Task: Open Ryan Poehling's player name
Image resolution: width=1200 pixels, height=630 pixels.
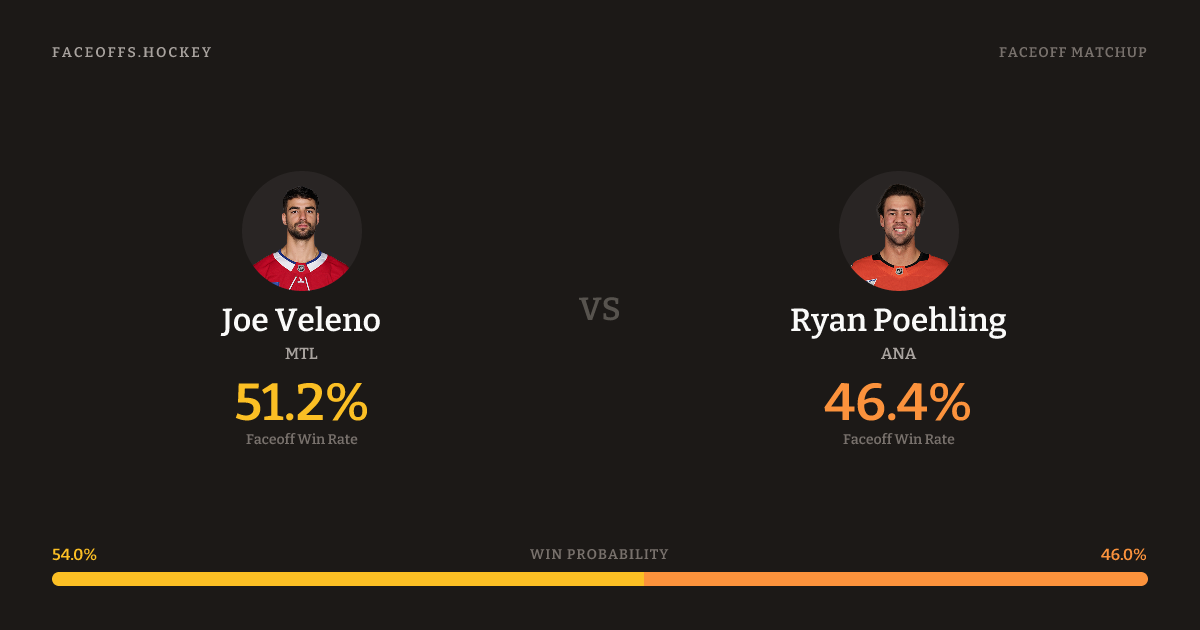Action: [898, 320]
